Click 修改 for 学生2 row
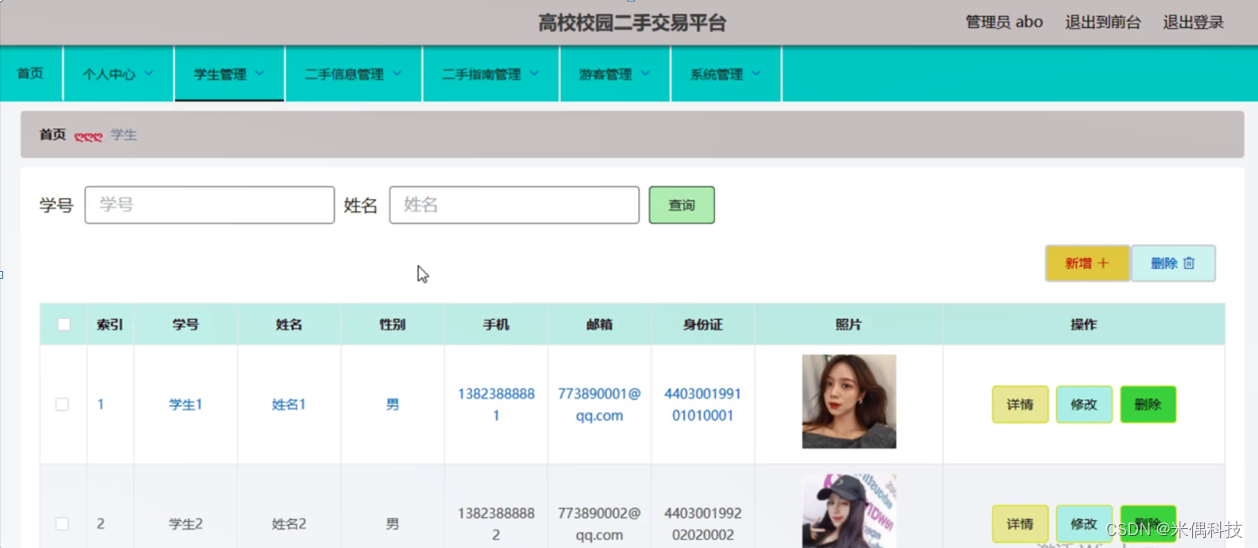This screenshot has width=1258, height=548. 1084,523
